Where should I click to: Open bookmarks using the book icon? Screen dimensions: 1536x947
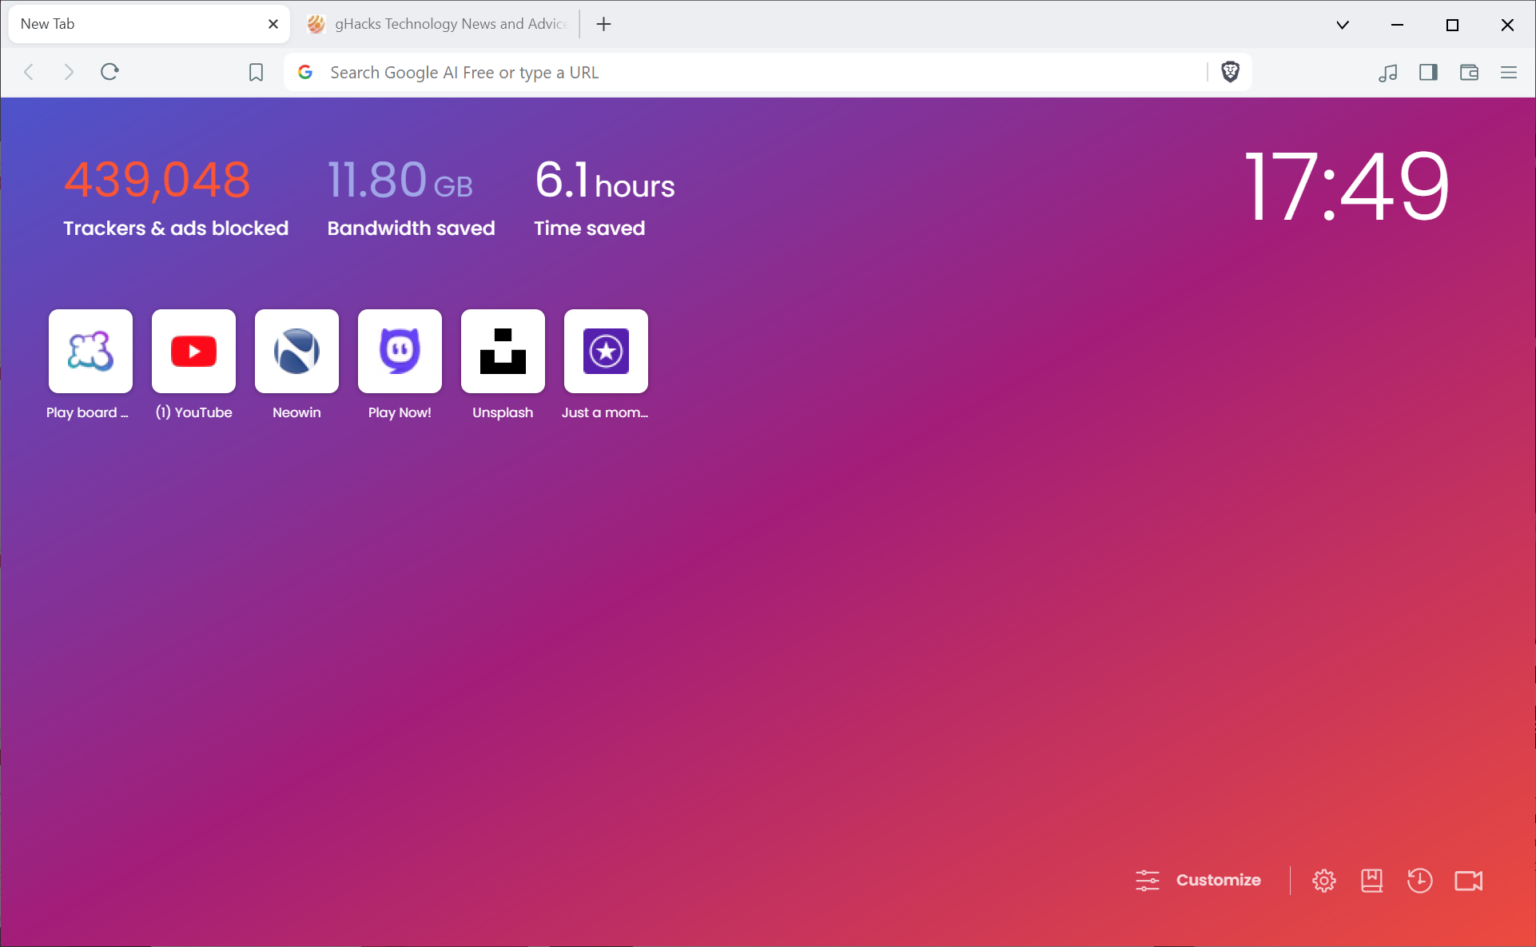1371,880
